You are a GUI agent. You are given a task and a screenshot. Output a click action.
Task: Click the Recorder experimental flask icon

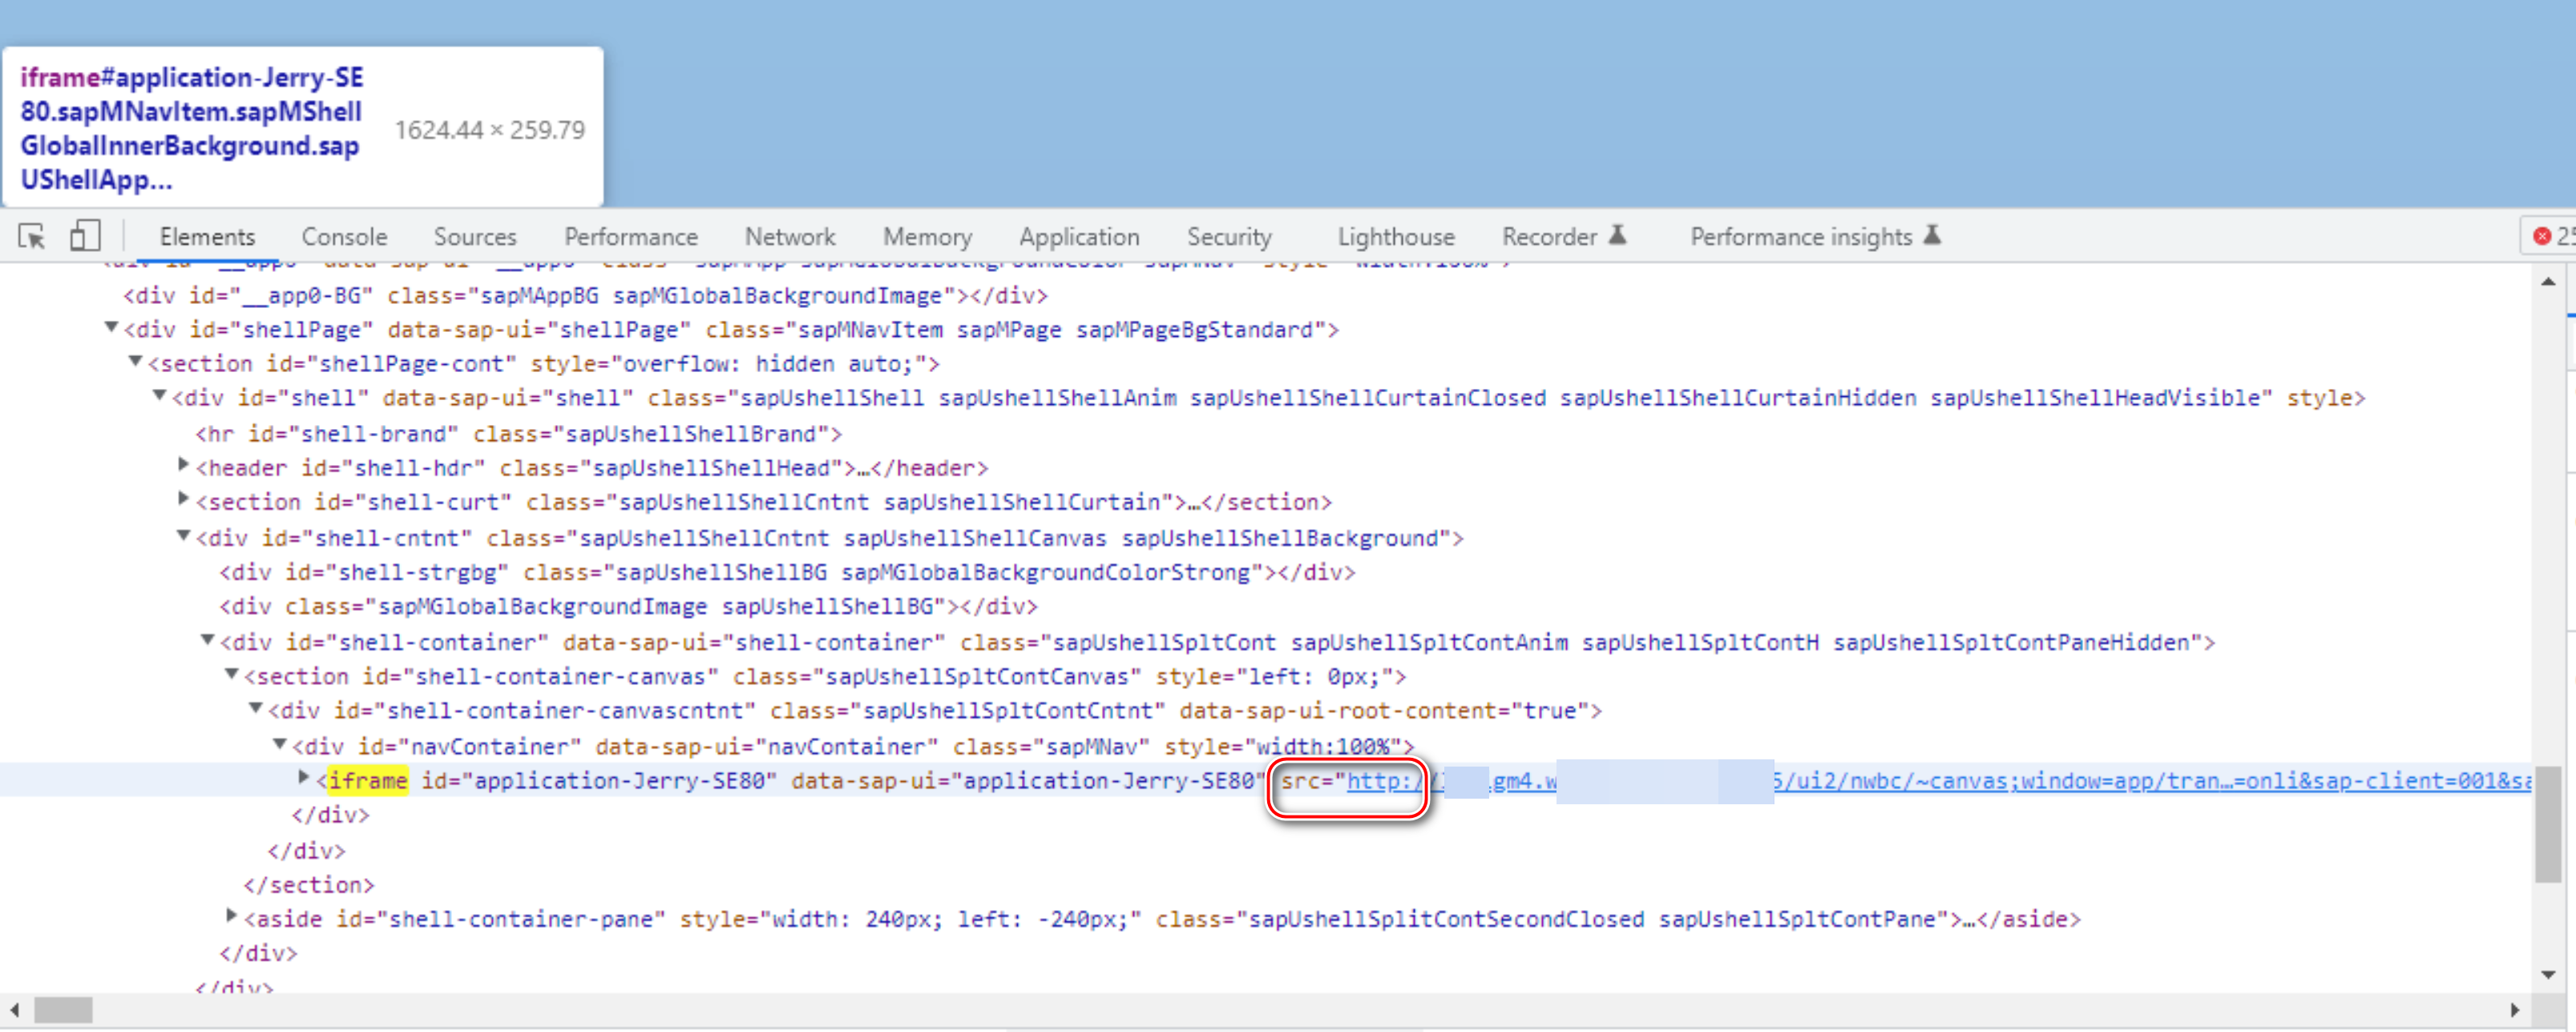pyautogui.click(x=1617, y=236)
